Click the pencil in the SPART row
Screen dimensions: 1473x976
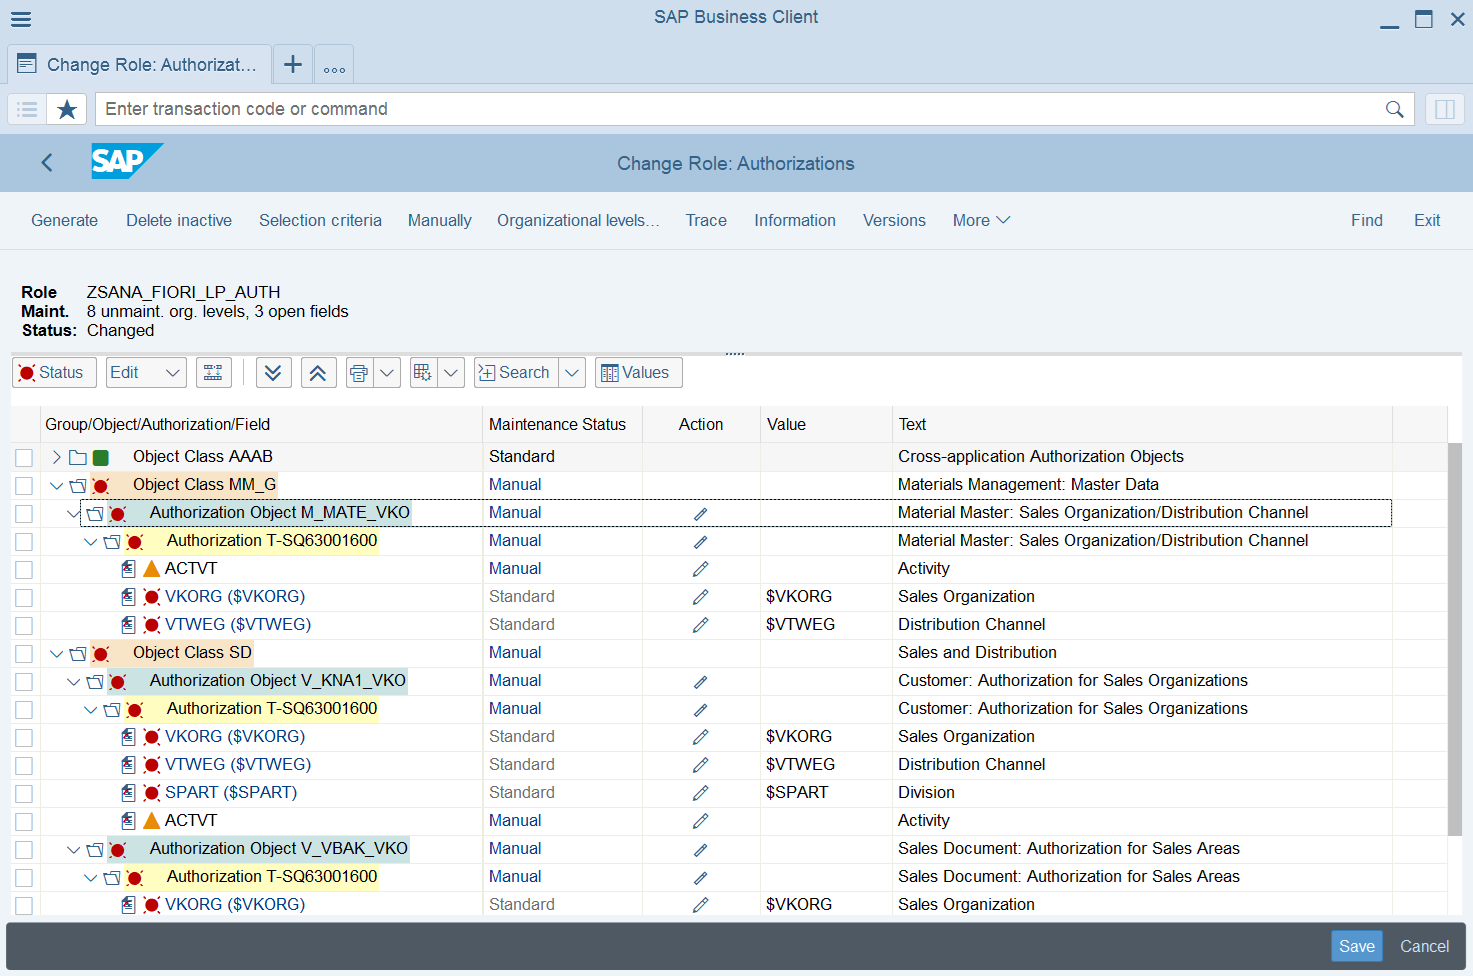[x=701, y=793]
